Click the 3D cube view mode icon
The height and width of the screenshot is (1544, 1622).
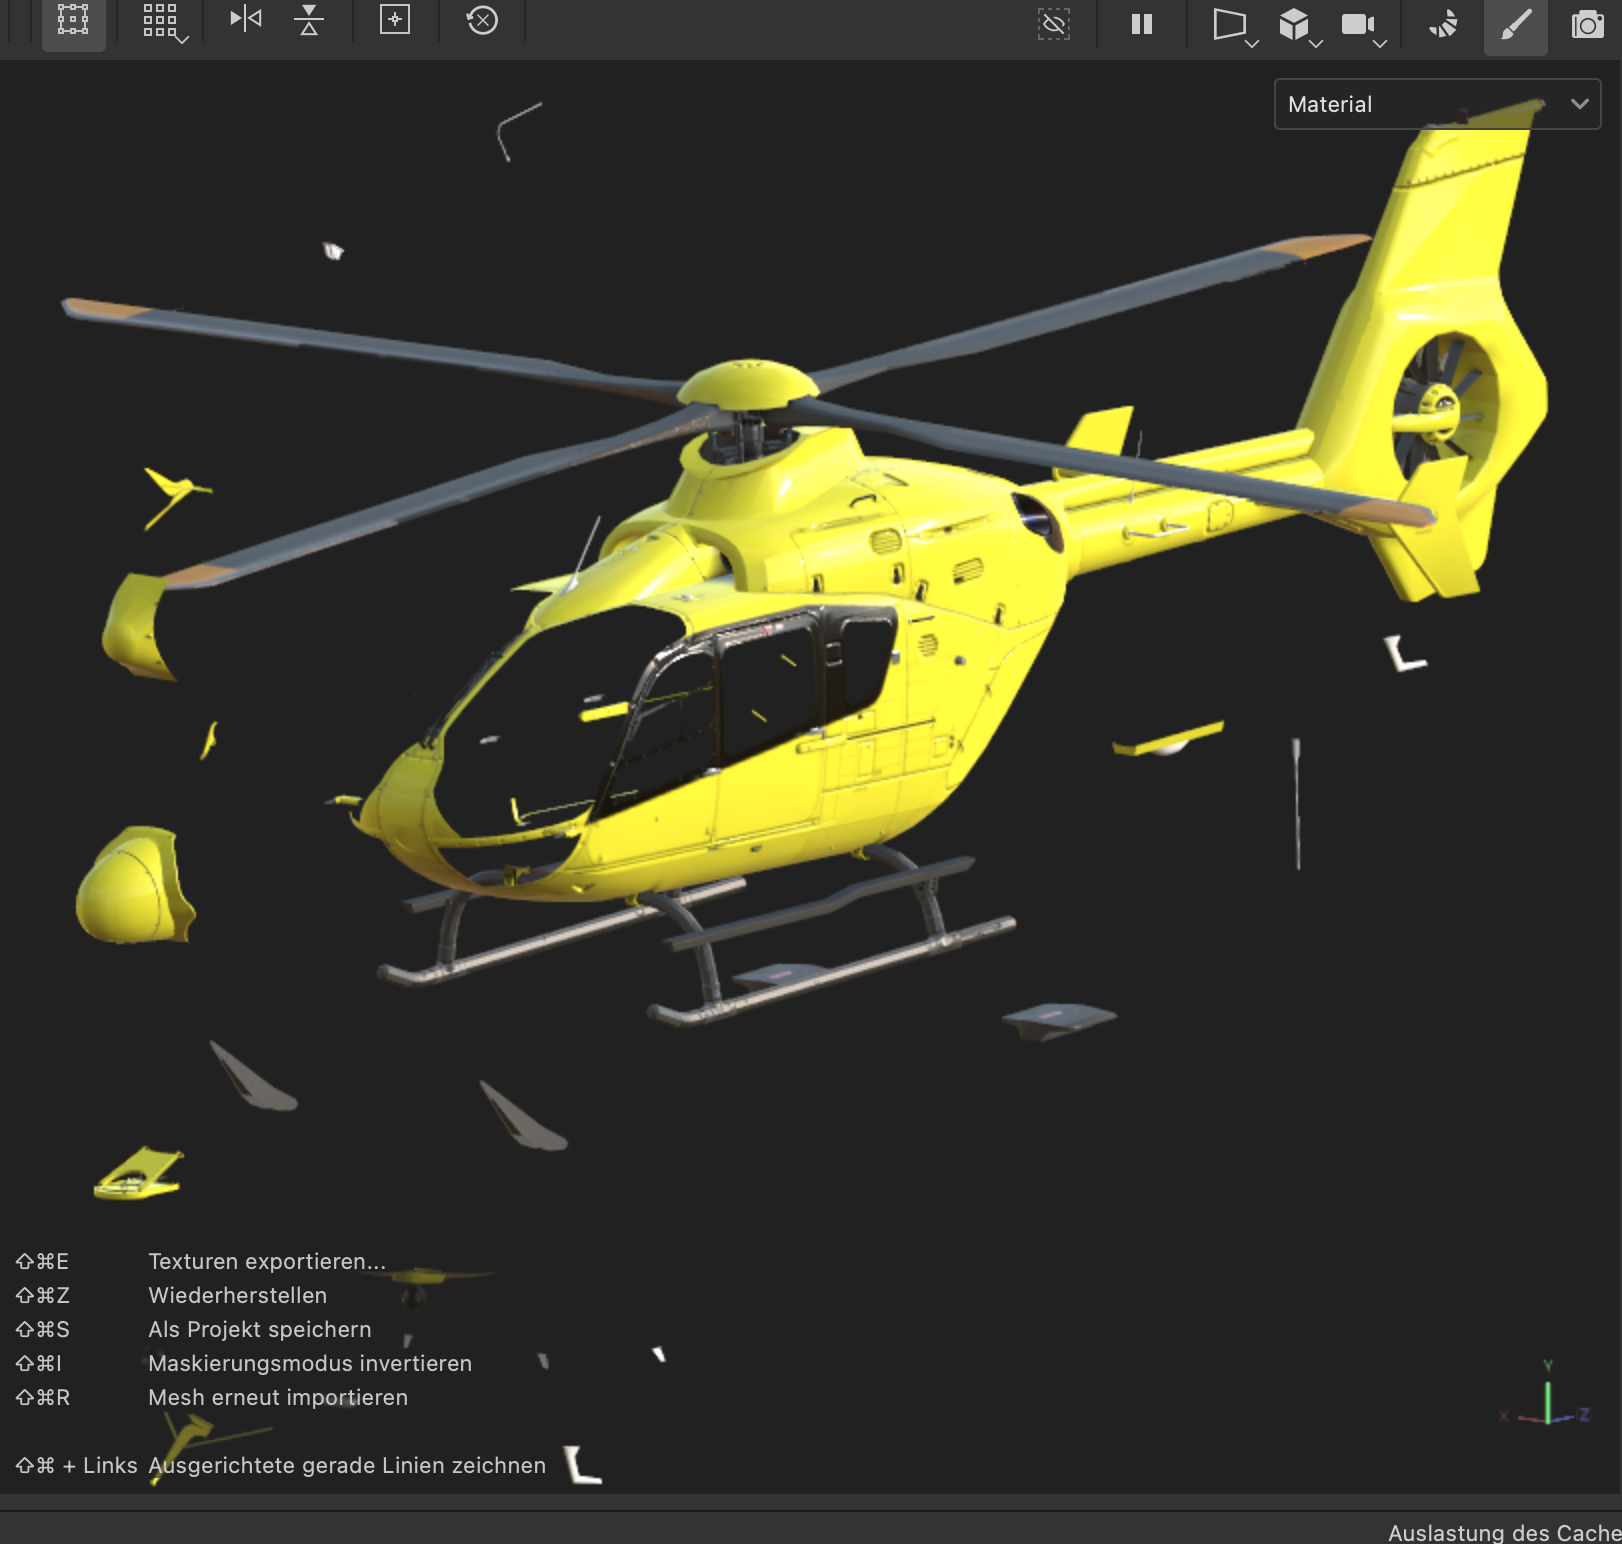(1294, 24)
